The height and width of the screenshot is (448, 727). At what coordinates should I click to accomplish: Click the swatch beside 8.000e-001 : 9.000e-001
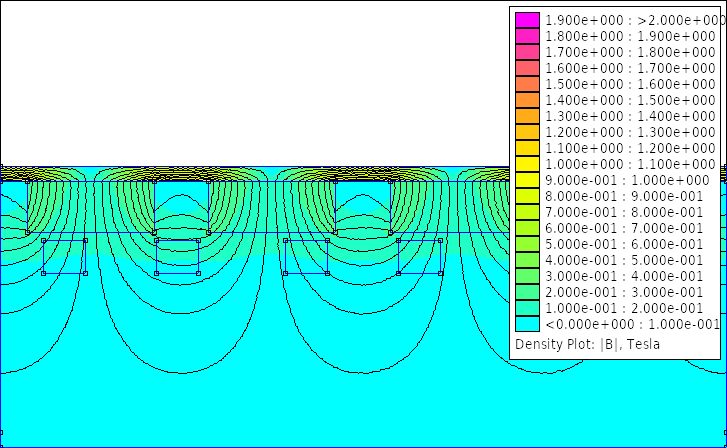(527, 196)
